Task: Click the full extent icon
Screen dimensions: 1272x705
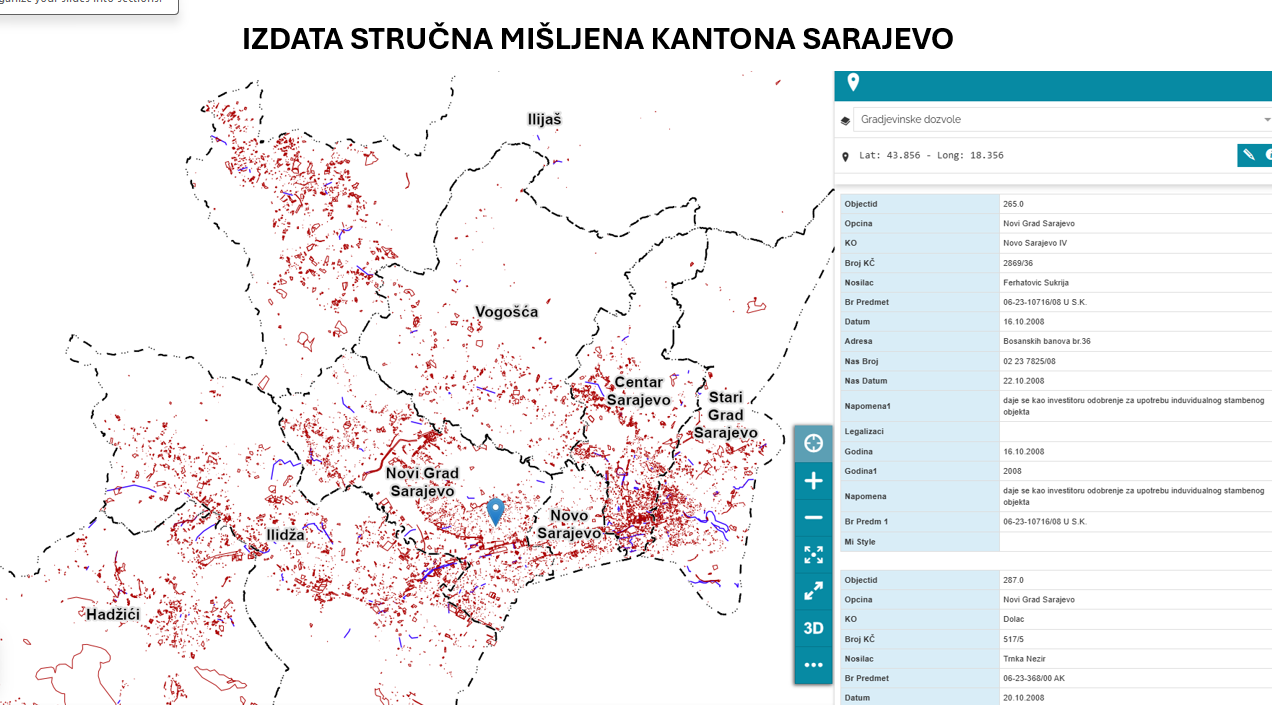Action: click(x=813, y=554)
